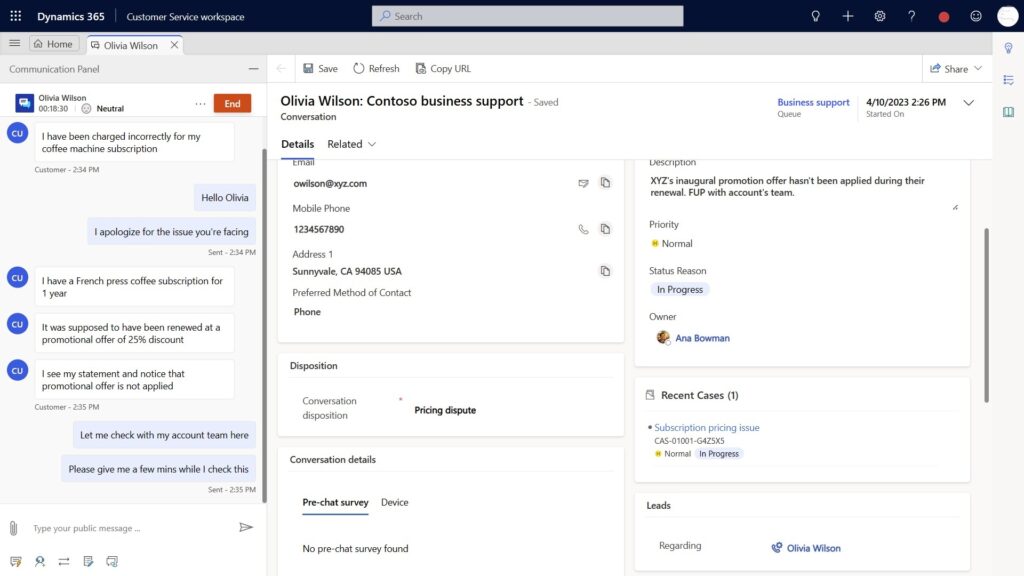Collapse the Communication Panel with the minus toggle
Viewport: 1024px width, 576px height.
pyautogui.click(x=253, y=69)
